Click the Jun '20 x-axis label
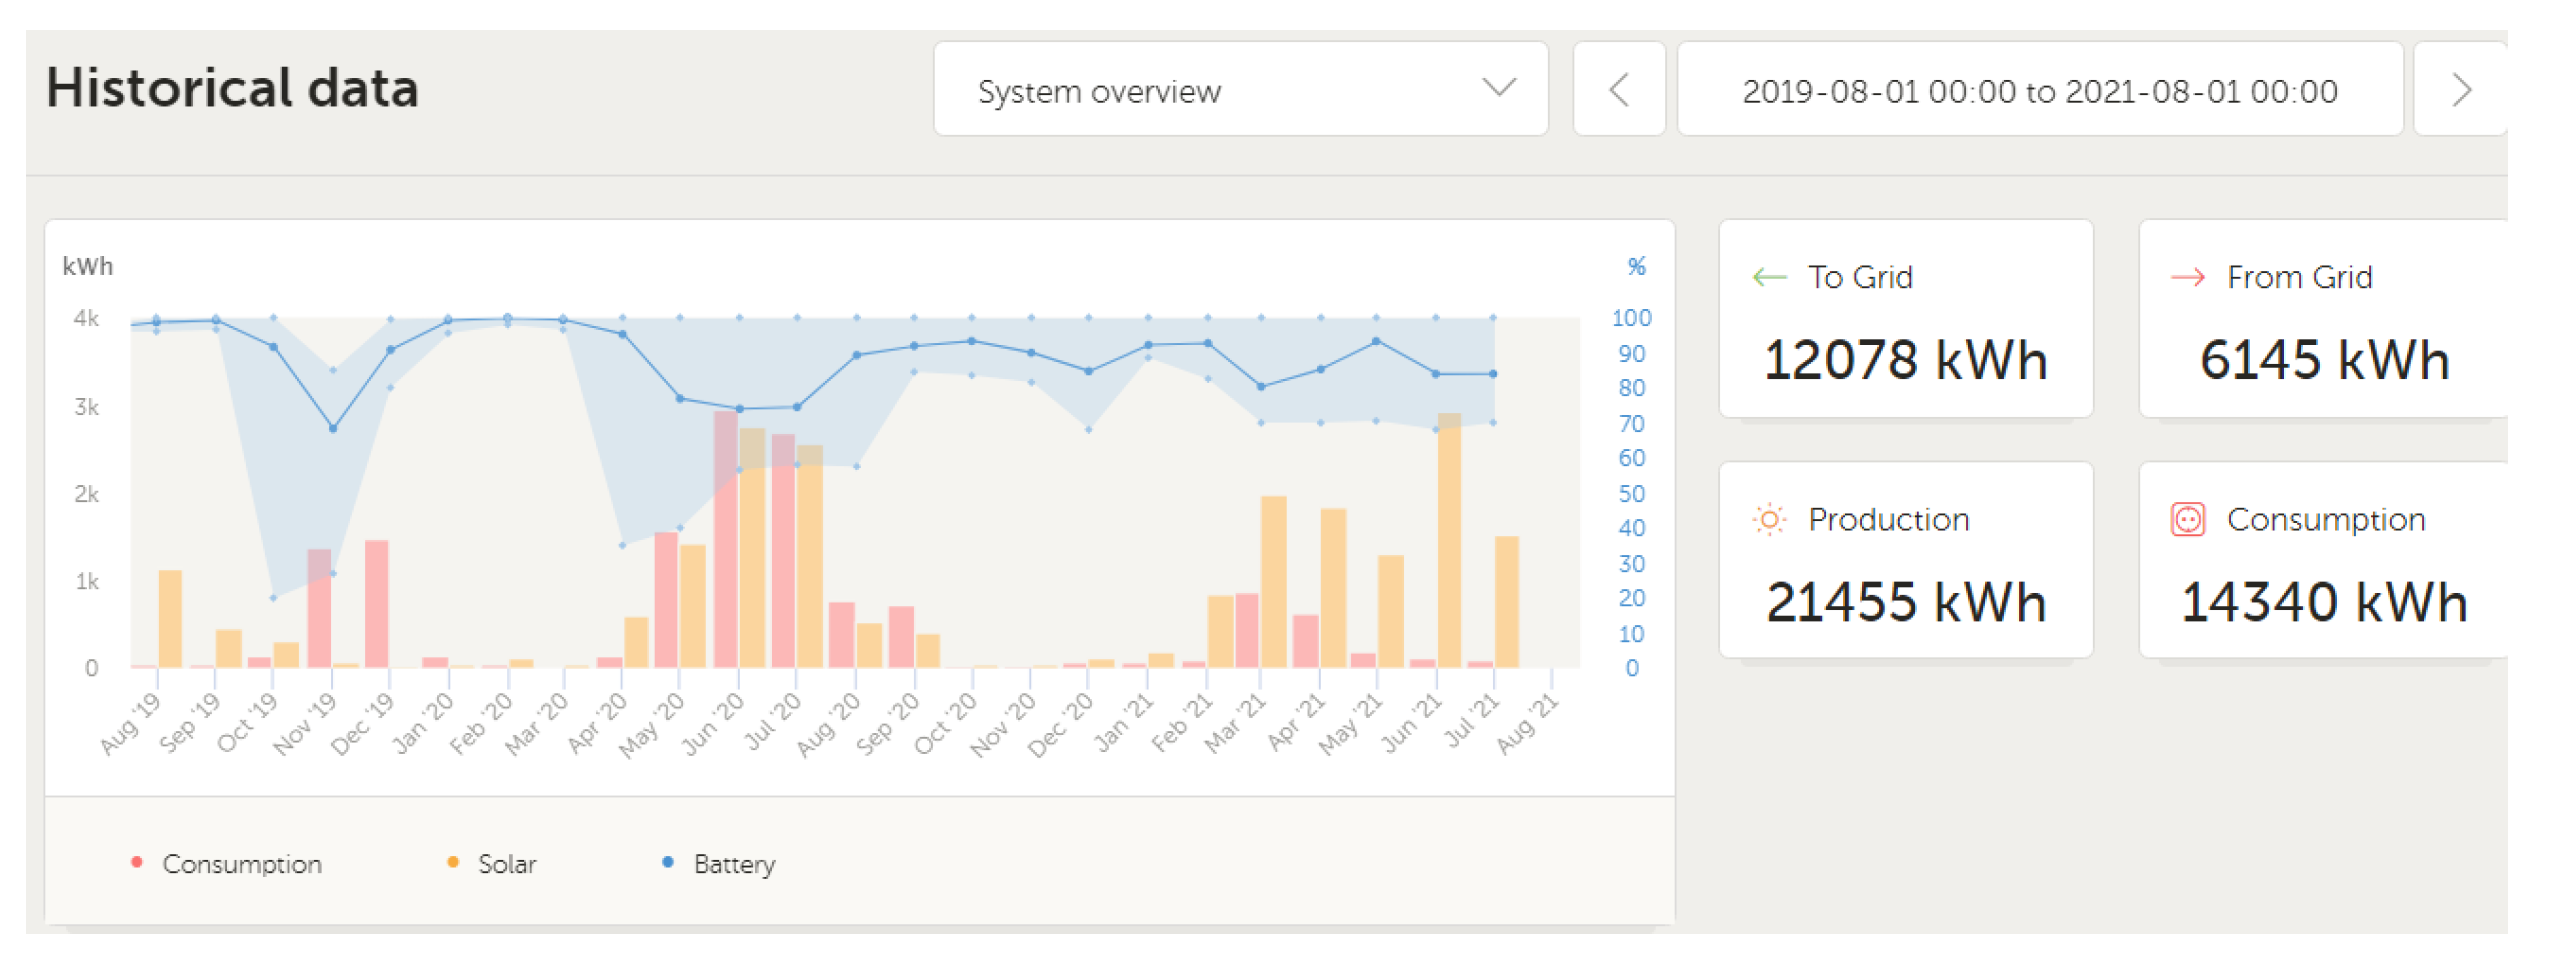This screenshot has height=968, width=2550. point(714,722)
